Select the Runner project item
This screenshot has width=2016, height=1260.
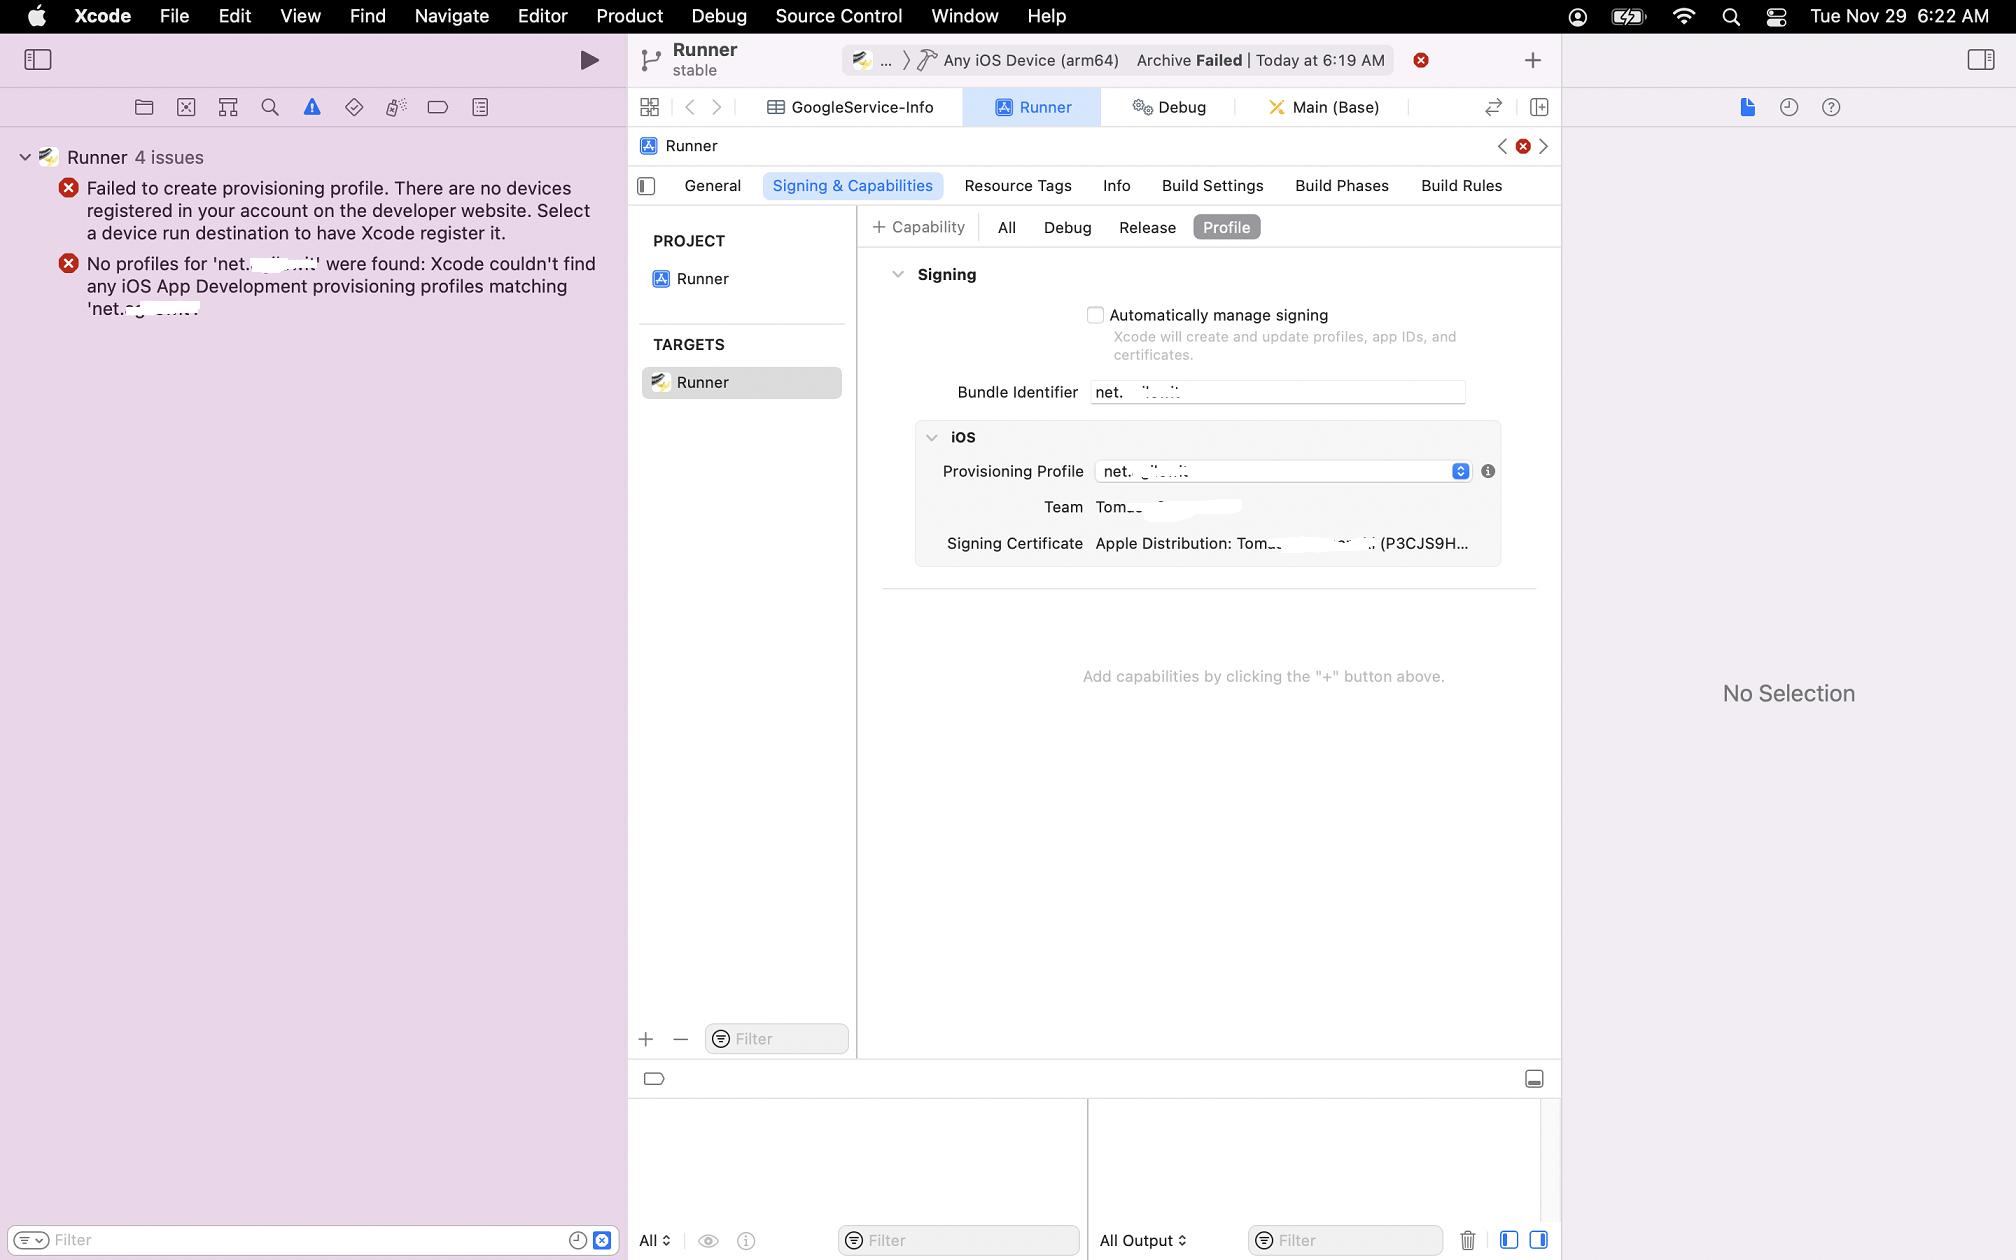[x=741, y=279]
